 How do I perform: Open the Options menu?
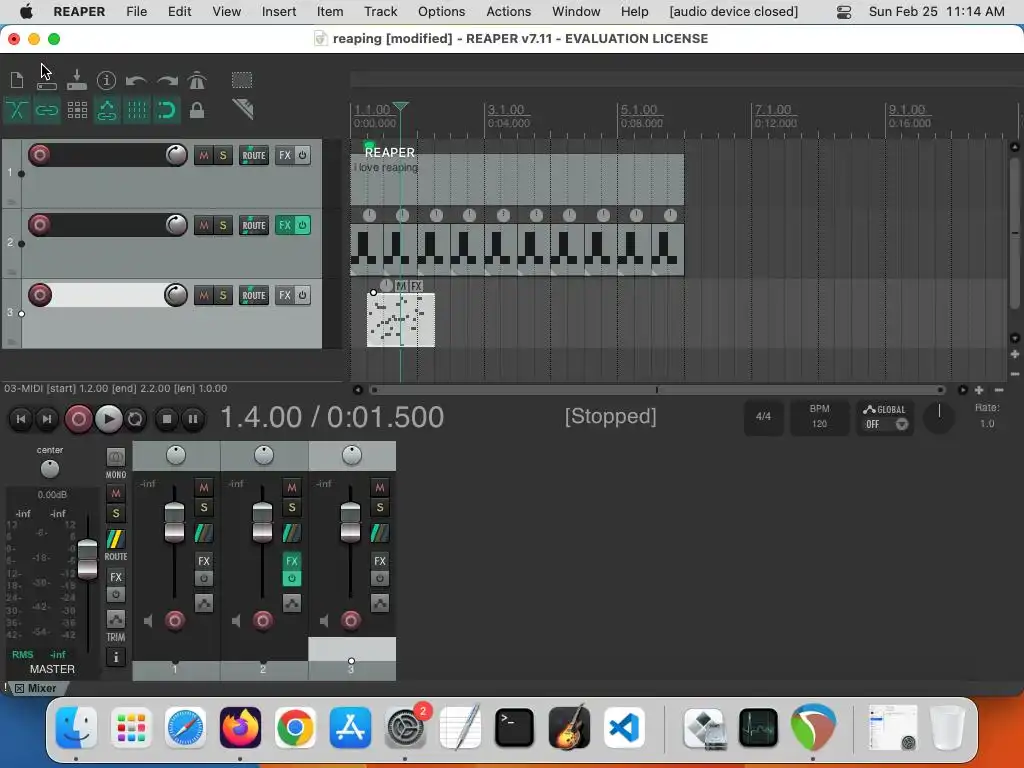click(x=441, y=12)
